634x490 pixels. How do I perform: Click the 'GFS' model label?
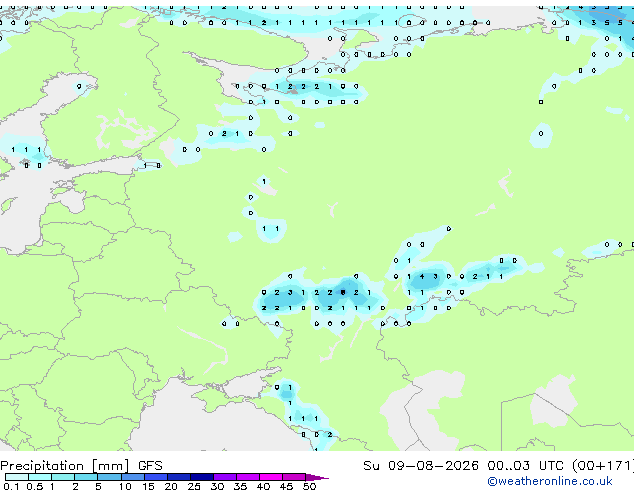coord(150,466)
